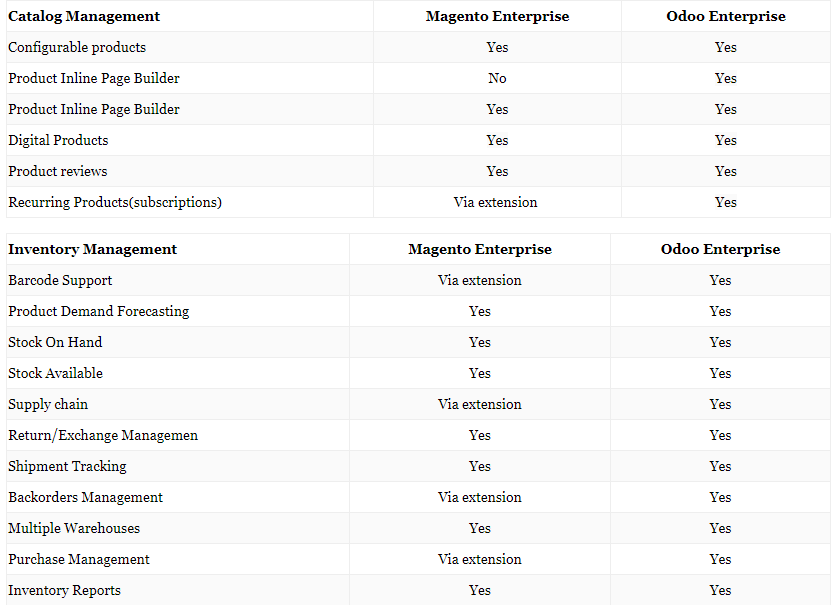This screenshot has width=837, height=605.
Task: Click the Recurring Products(subscriptions) label
Action: click(115, 202)
